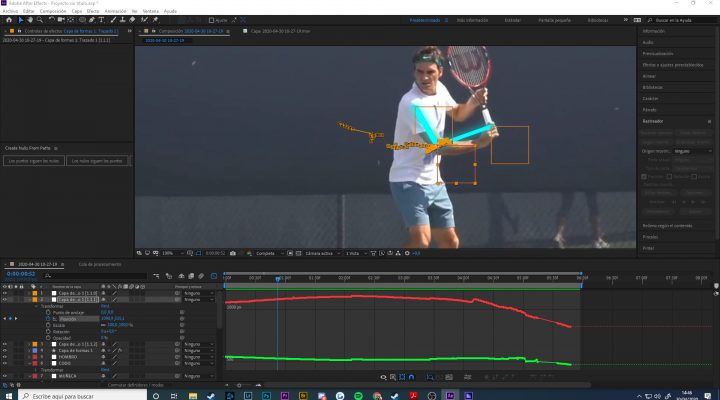The height and width of the screenshot is (400, 720).
Task: Toggle the Posición stopwatch
Action: (48, 319)
